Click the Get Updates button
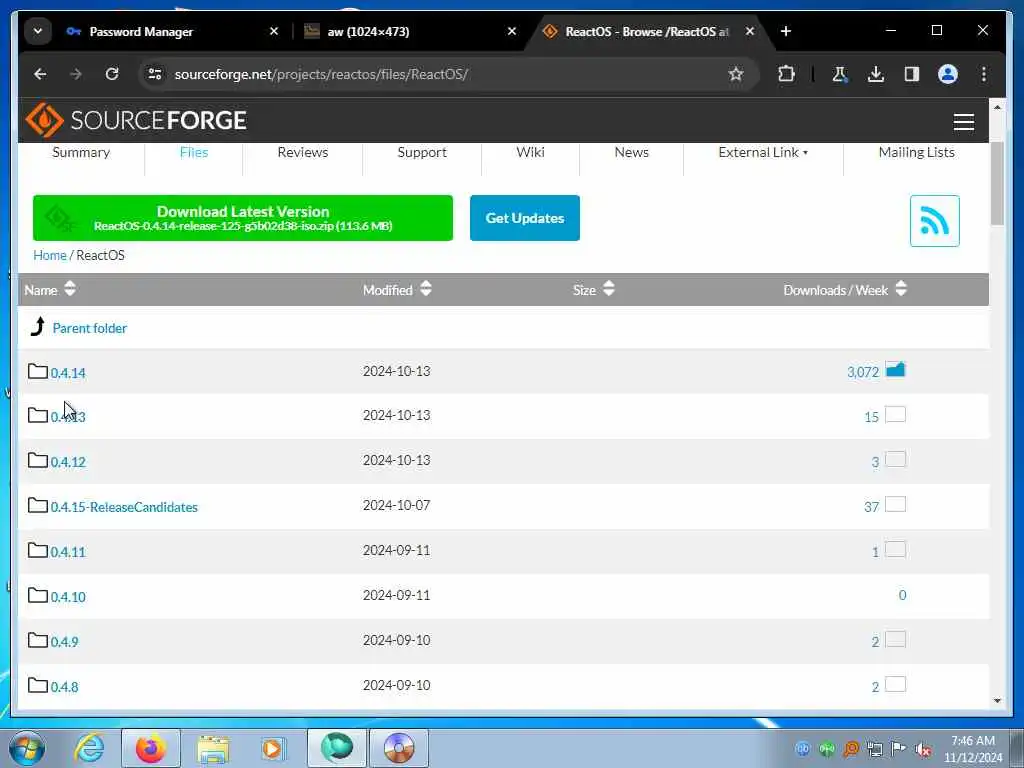Screen dimensions: 1024x768 (x=524, y=218)
